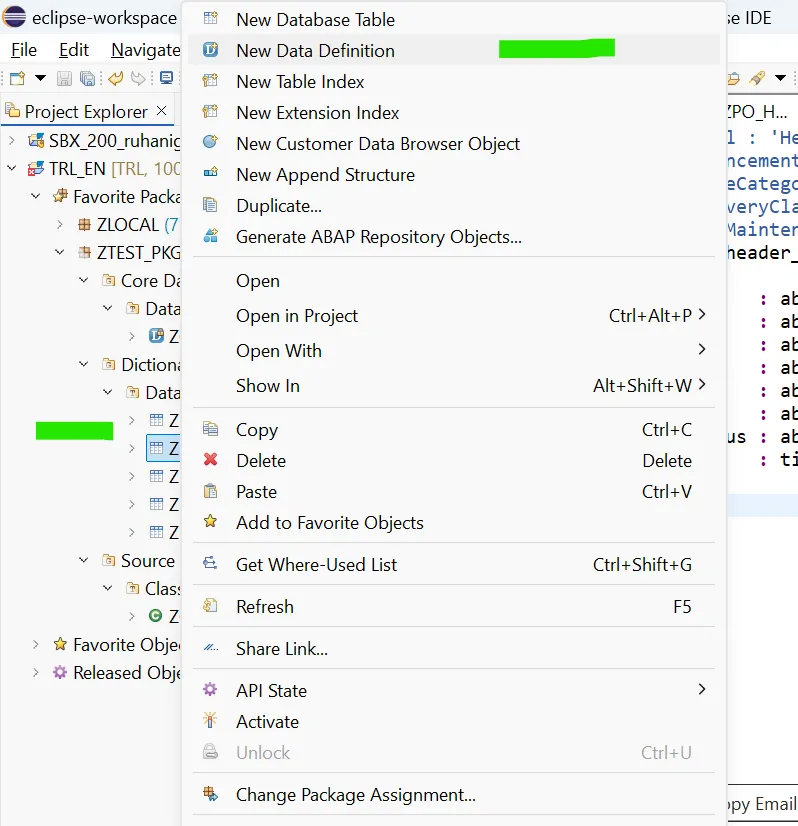Click the Save All toolbar icon
The height and width of the screenshot is (826, 798).
pos(86,78)
